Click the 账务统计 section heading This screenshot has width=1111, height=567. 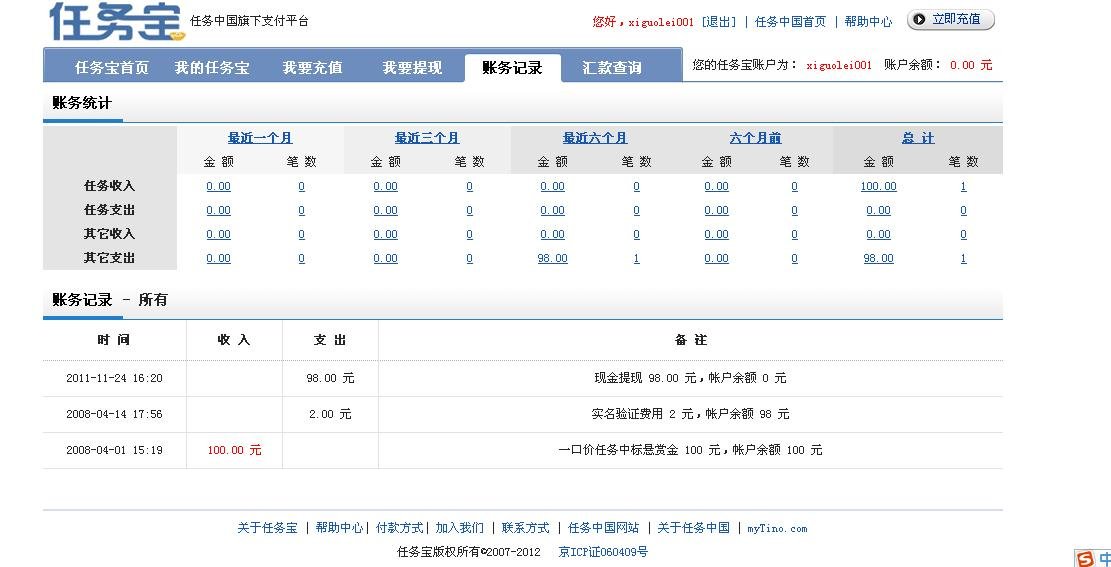82,103
